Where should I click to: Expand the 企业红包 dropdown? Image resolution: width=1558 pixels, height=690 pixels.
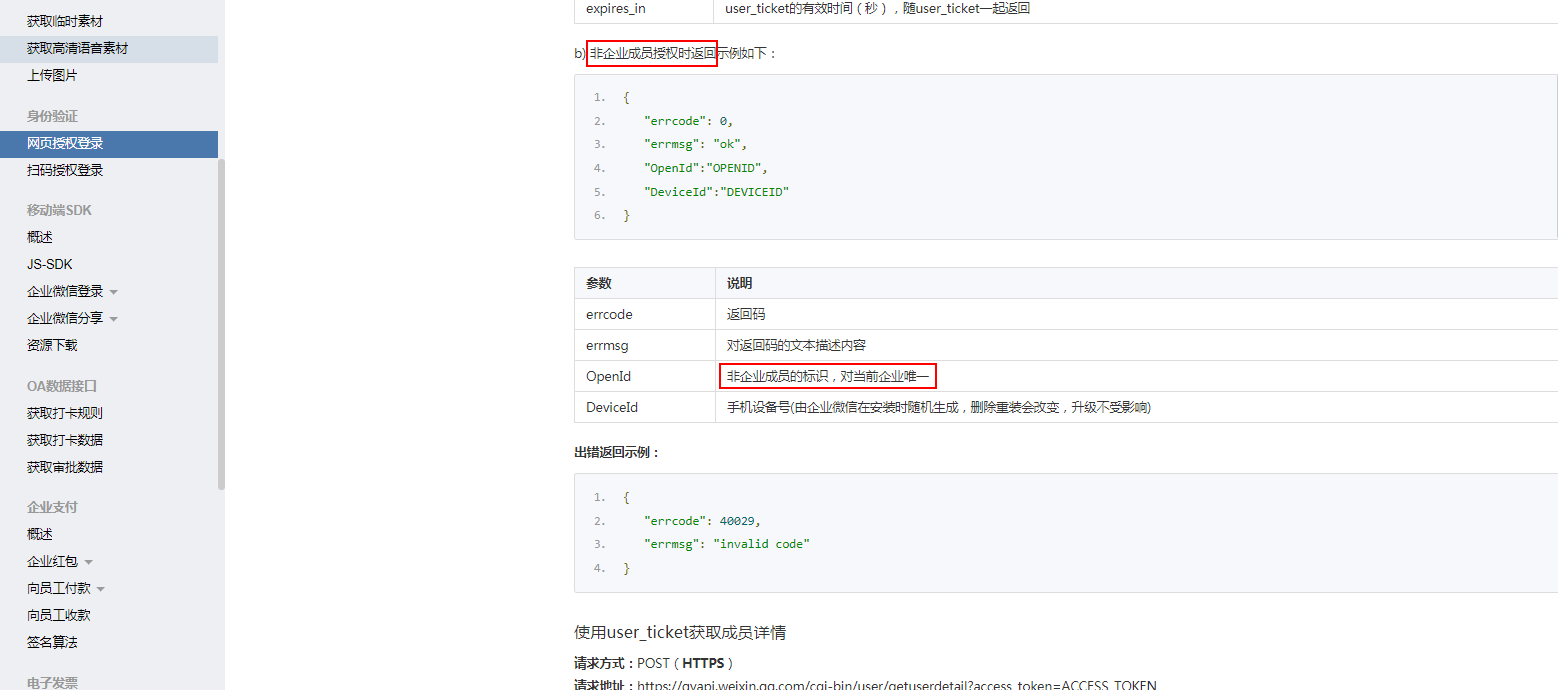point(56,560)
